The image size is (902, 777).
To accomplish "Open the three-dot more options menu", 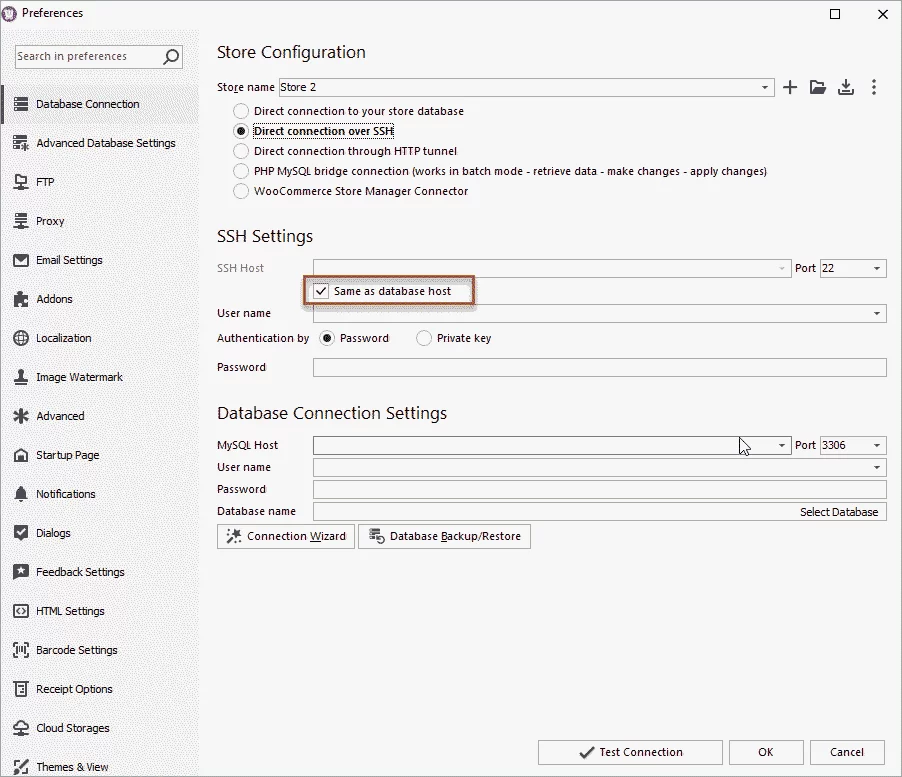I will click(874, 88).
